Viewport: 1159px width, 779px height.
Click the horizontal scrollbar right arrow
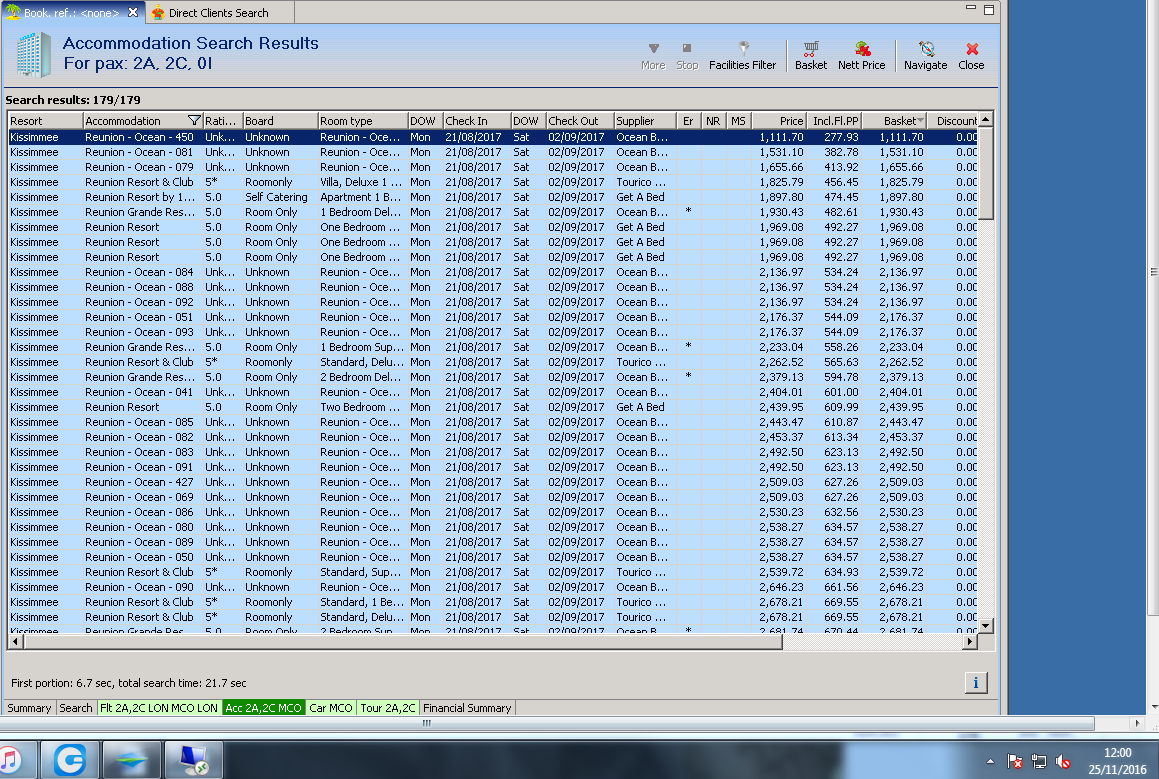click(x=969, y=641)
